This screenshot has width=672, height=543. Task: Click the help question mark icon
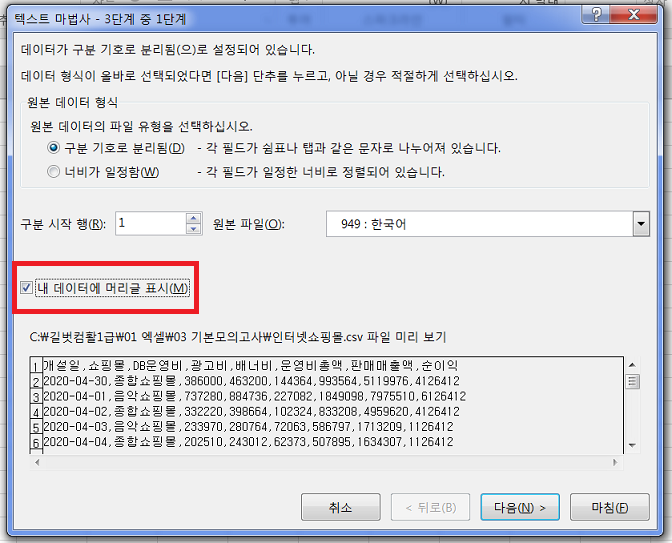[x=595, y=15]
